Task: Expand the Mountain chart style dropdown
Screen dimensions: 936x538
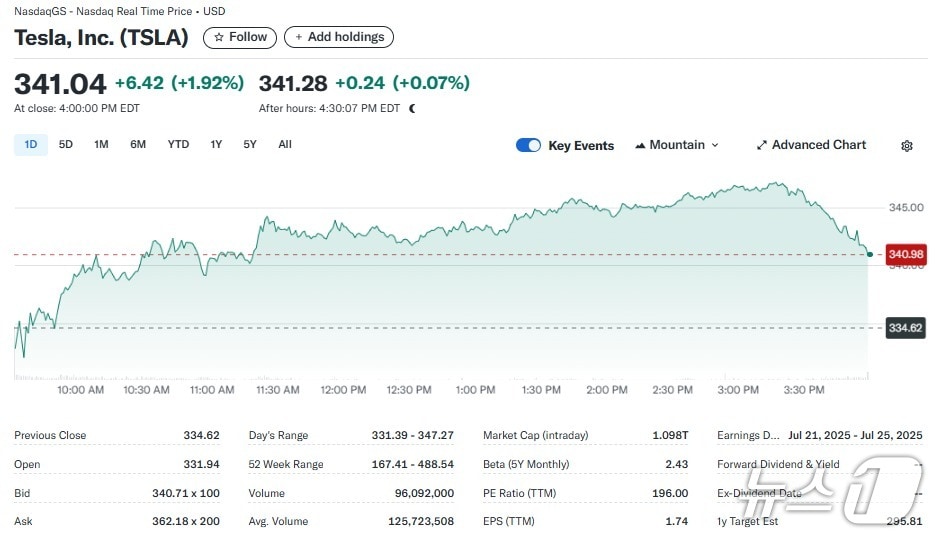Action: (x=714, y=145)
